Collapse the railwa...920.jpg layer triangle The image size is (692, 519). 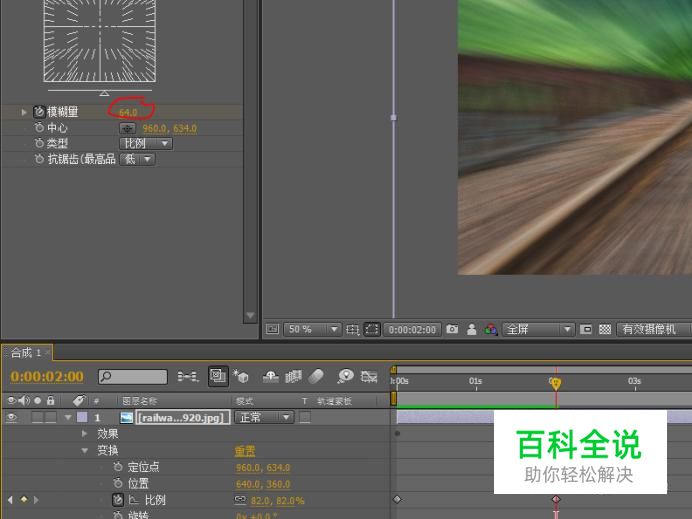pyautogui.click(x=68, y=417)
